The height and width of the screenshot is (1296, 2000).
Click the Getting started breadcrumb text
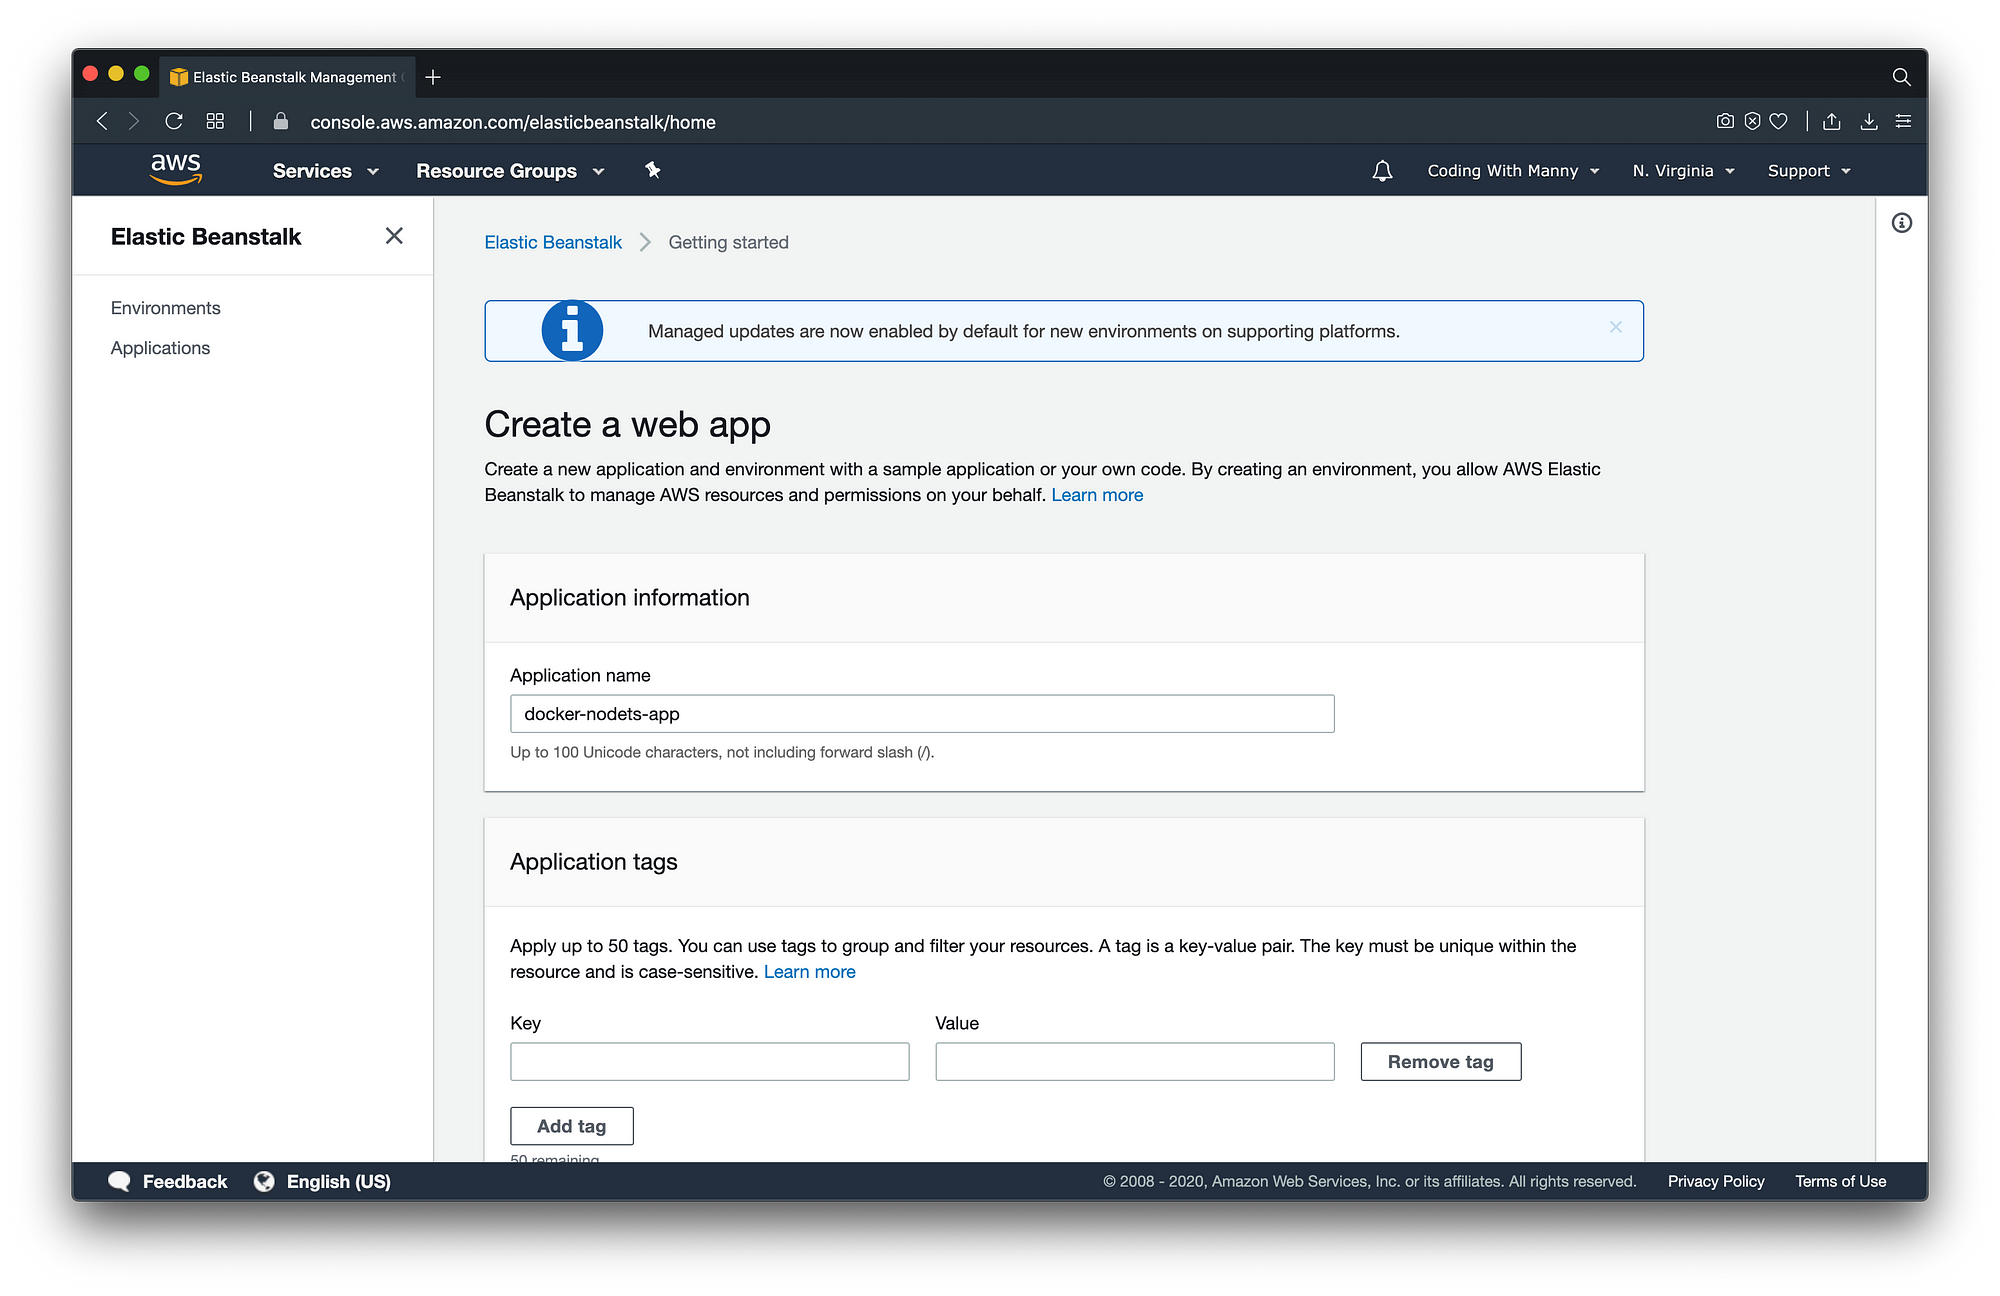728,242
